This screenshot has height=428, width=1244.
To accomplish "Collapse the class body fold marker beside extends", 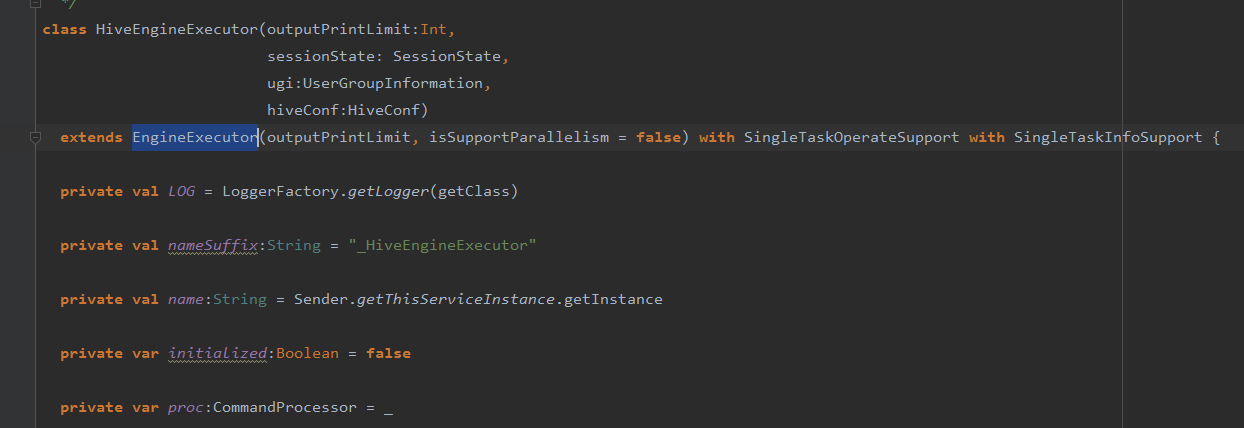I will click(35, 137).
